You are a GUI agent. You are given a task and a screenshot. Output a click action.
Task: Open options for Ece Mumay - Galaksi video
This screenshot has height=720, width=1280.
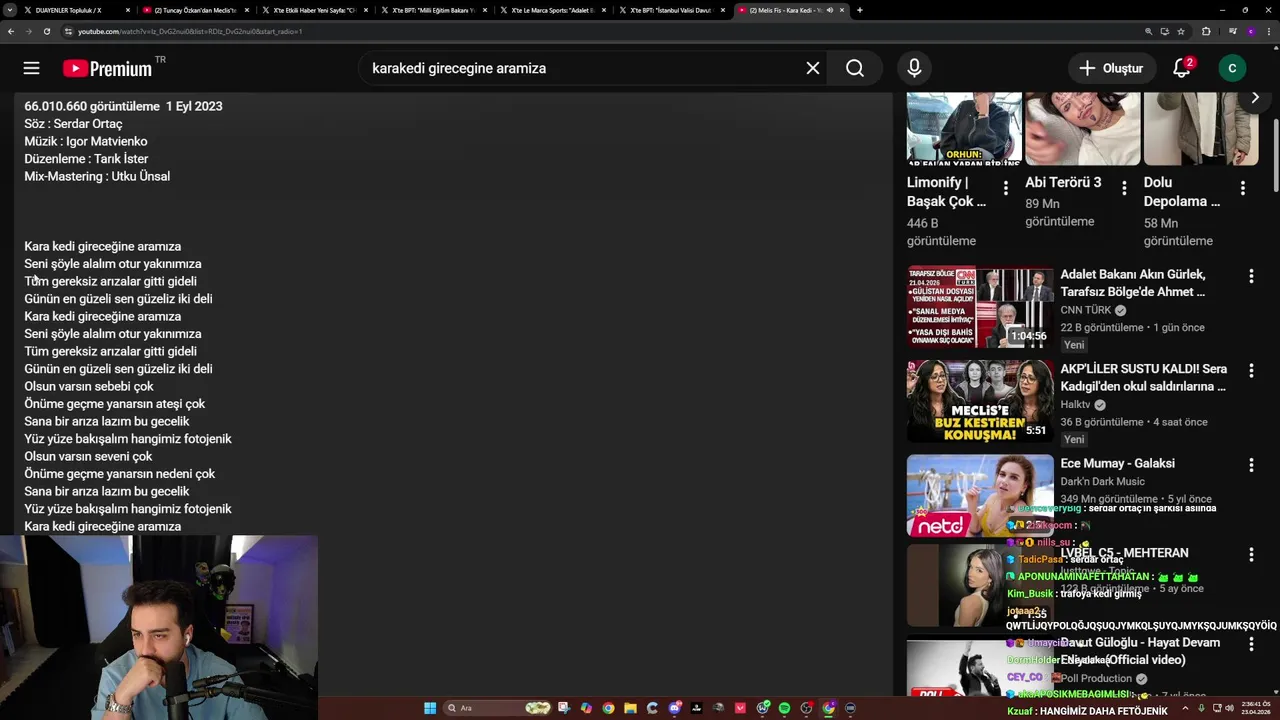pos(1250,465)
